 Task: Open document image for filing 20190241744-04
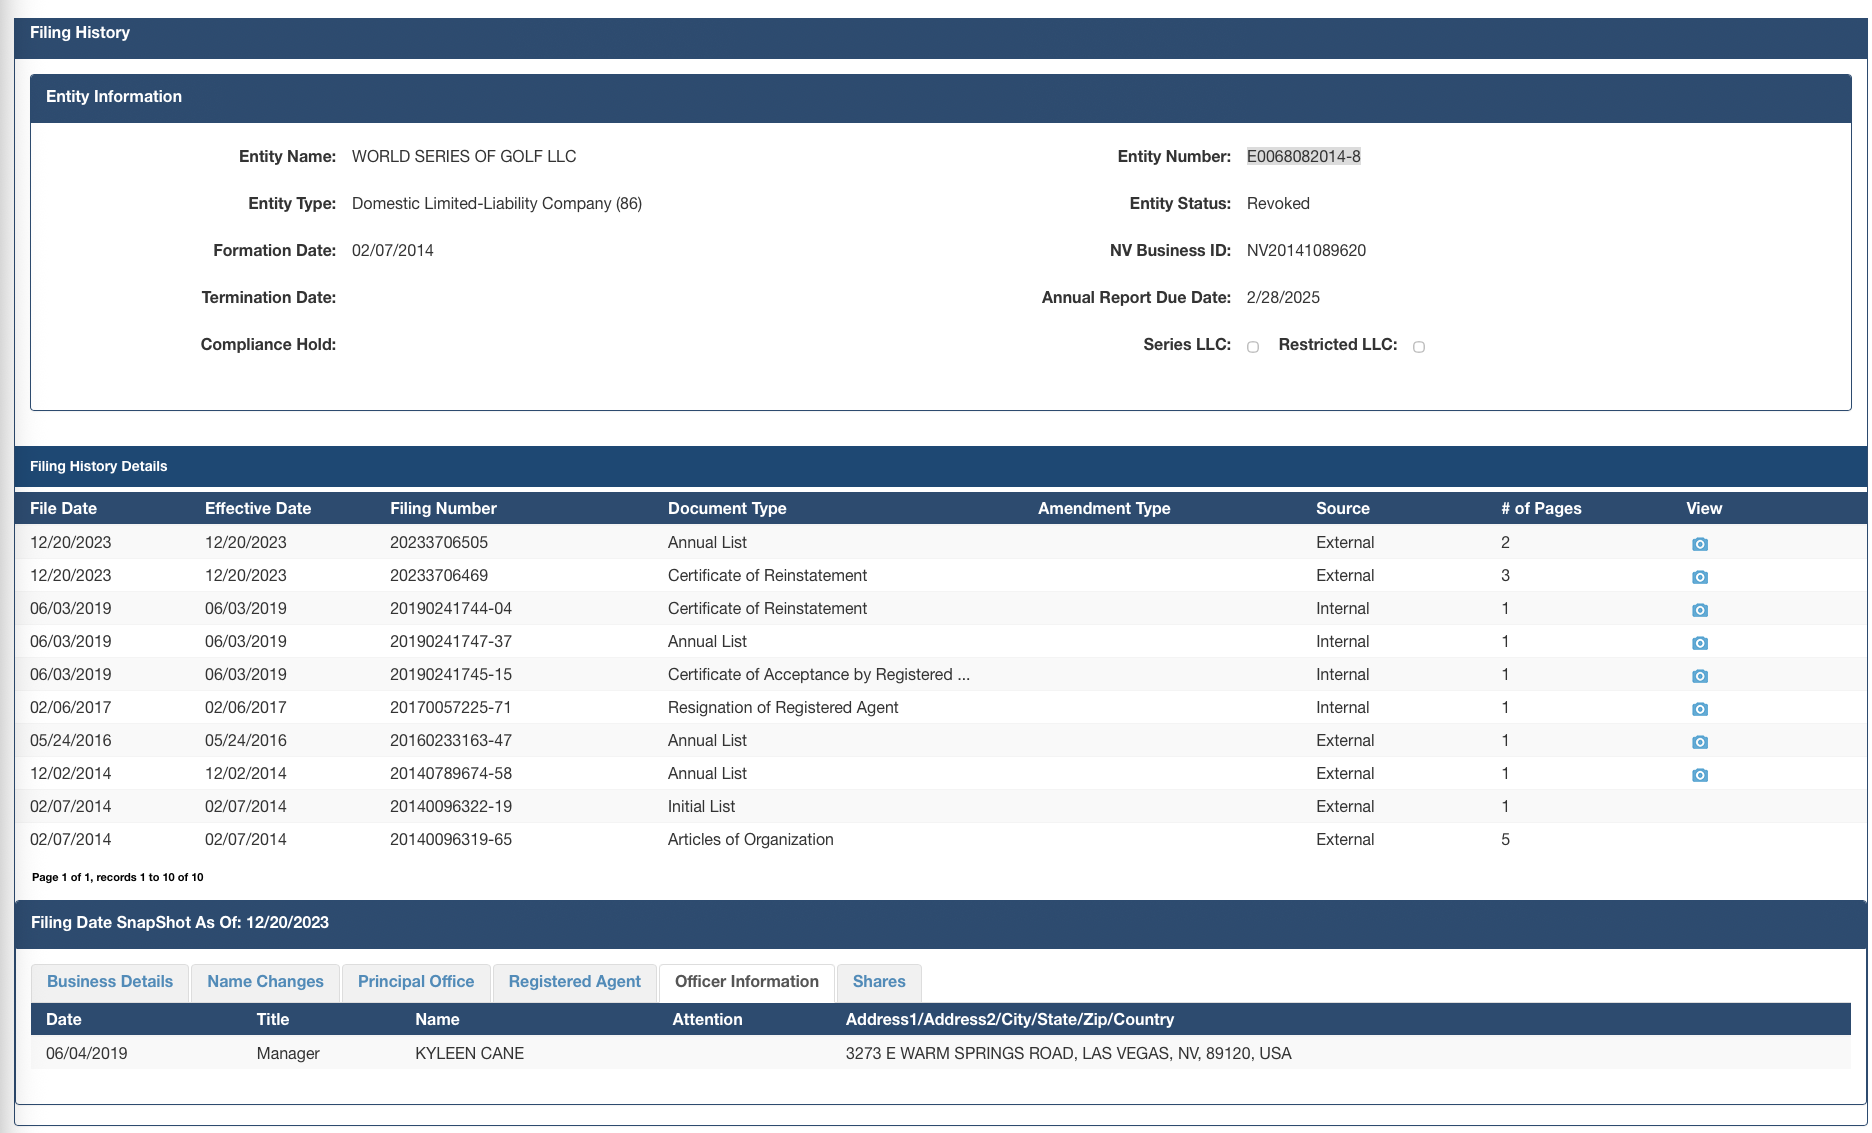click(1699, 610)
